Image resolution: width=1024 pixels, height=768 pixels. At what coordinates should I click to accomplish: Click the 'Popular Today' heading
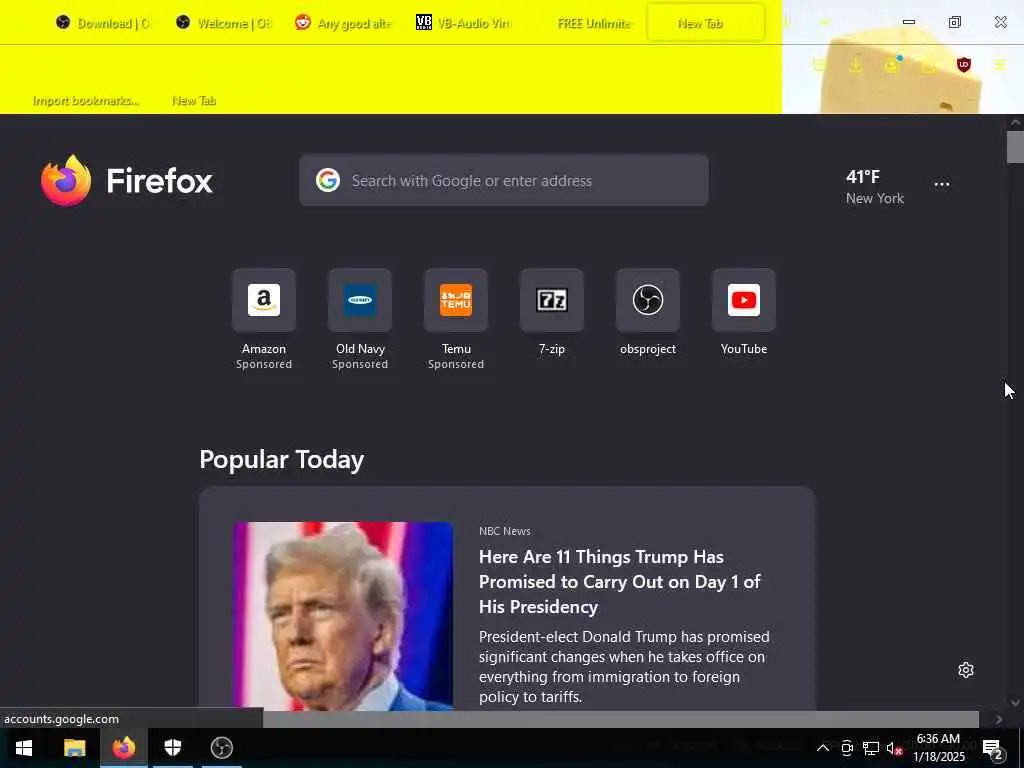281,460
